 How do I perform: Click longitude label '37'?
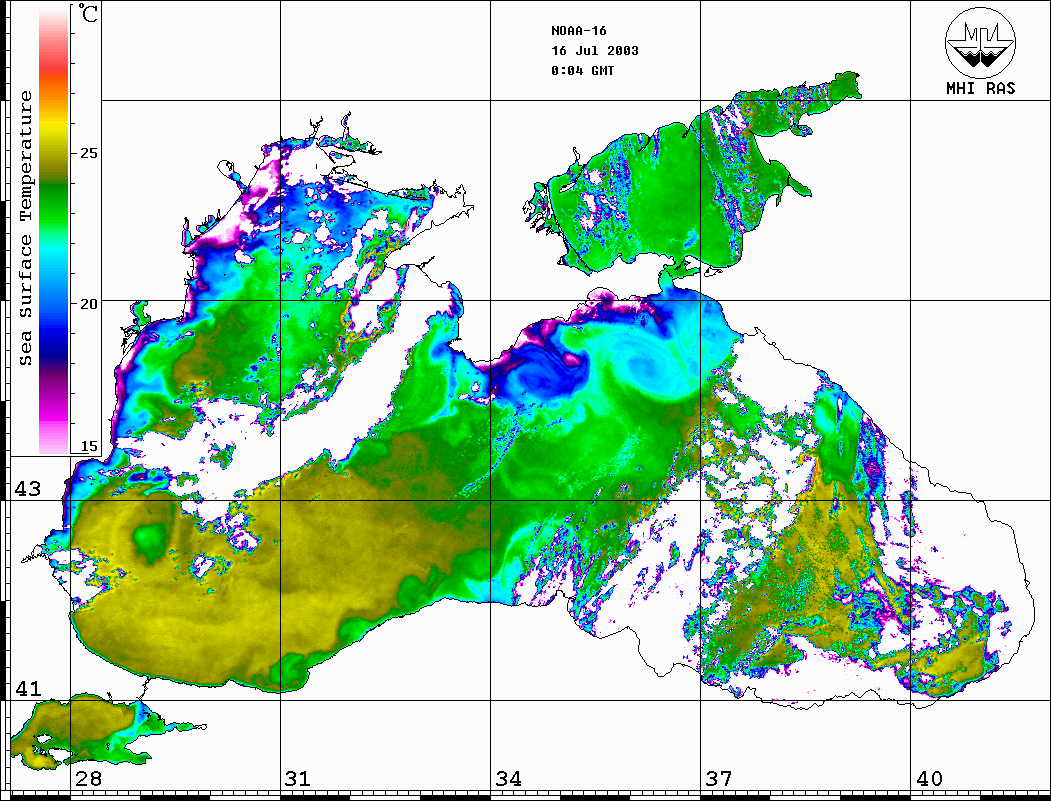coord(719,779)
